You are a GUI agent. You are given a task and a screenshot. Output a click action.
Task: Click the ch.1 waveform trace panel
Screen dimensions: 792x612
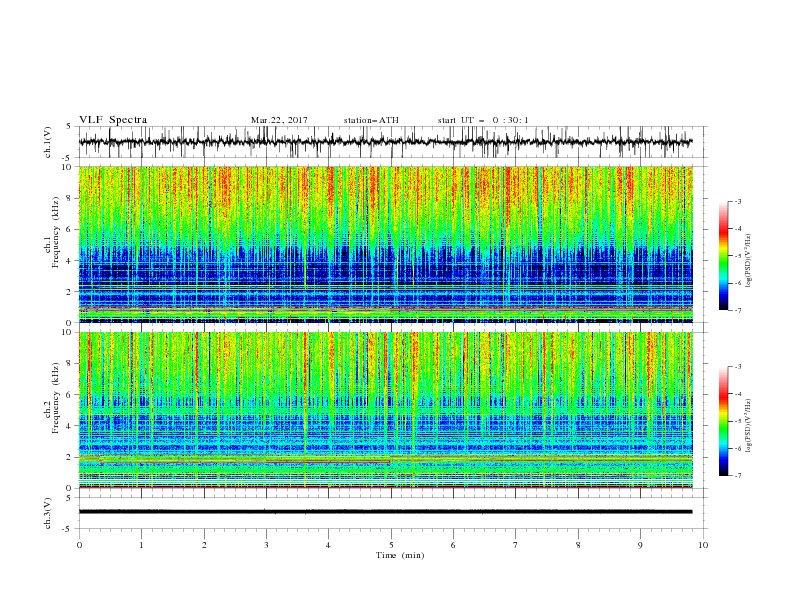point(393,142)
